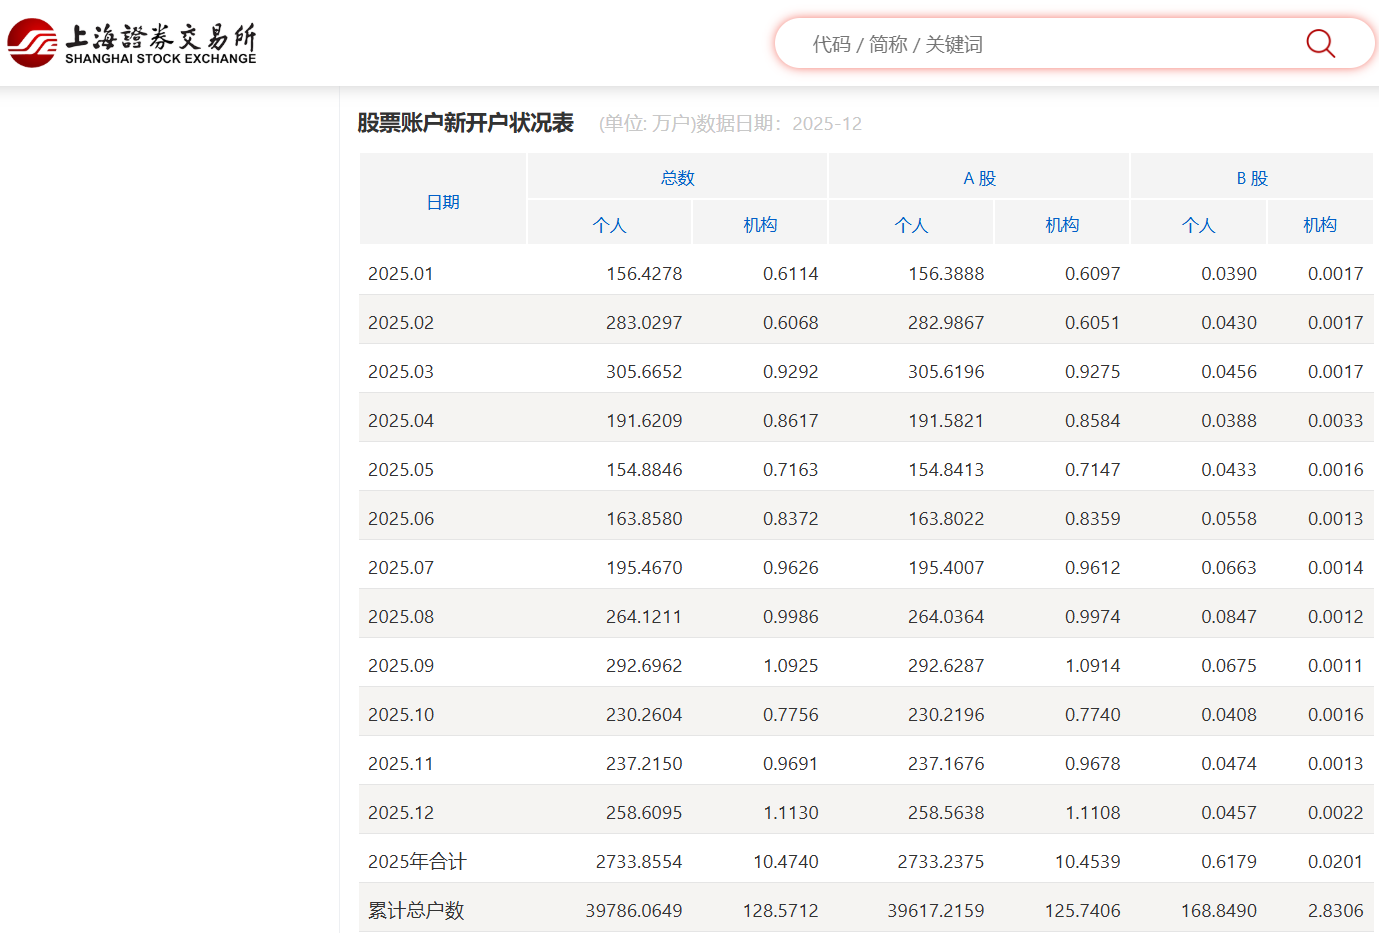Click the Shanghai Stock Exchange logo

132,43
